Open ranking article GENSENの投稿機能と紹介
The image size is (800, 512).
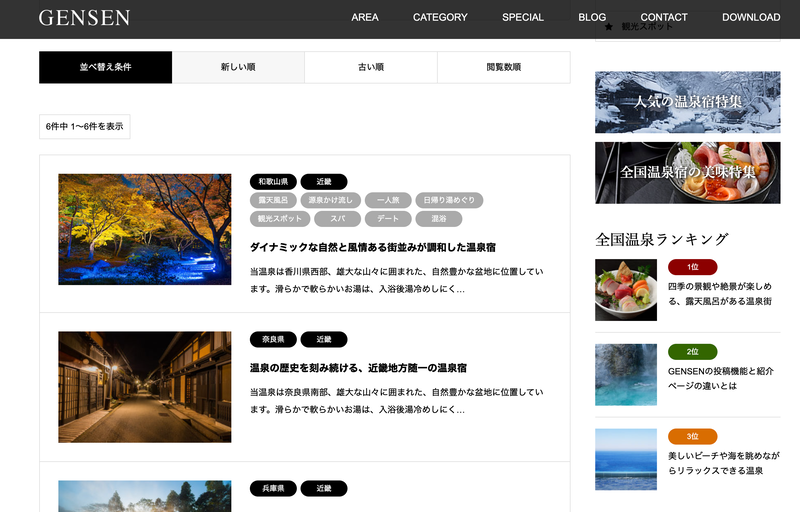721,378
